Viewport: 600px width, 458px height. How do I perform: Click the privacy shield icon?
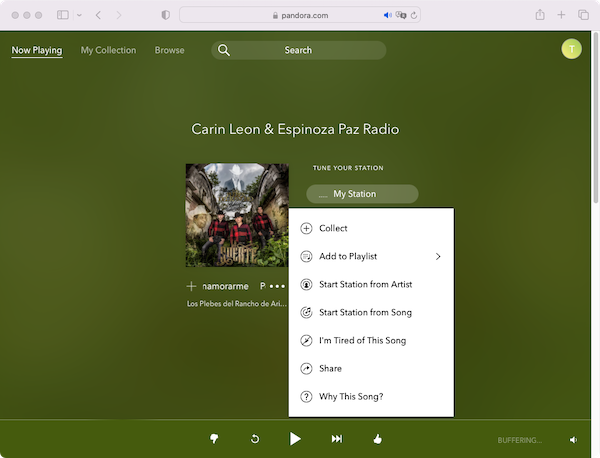pos(166,15)
